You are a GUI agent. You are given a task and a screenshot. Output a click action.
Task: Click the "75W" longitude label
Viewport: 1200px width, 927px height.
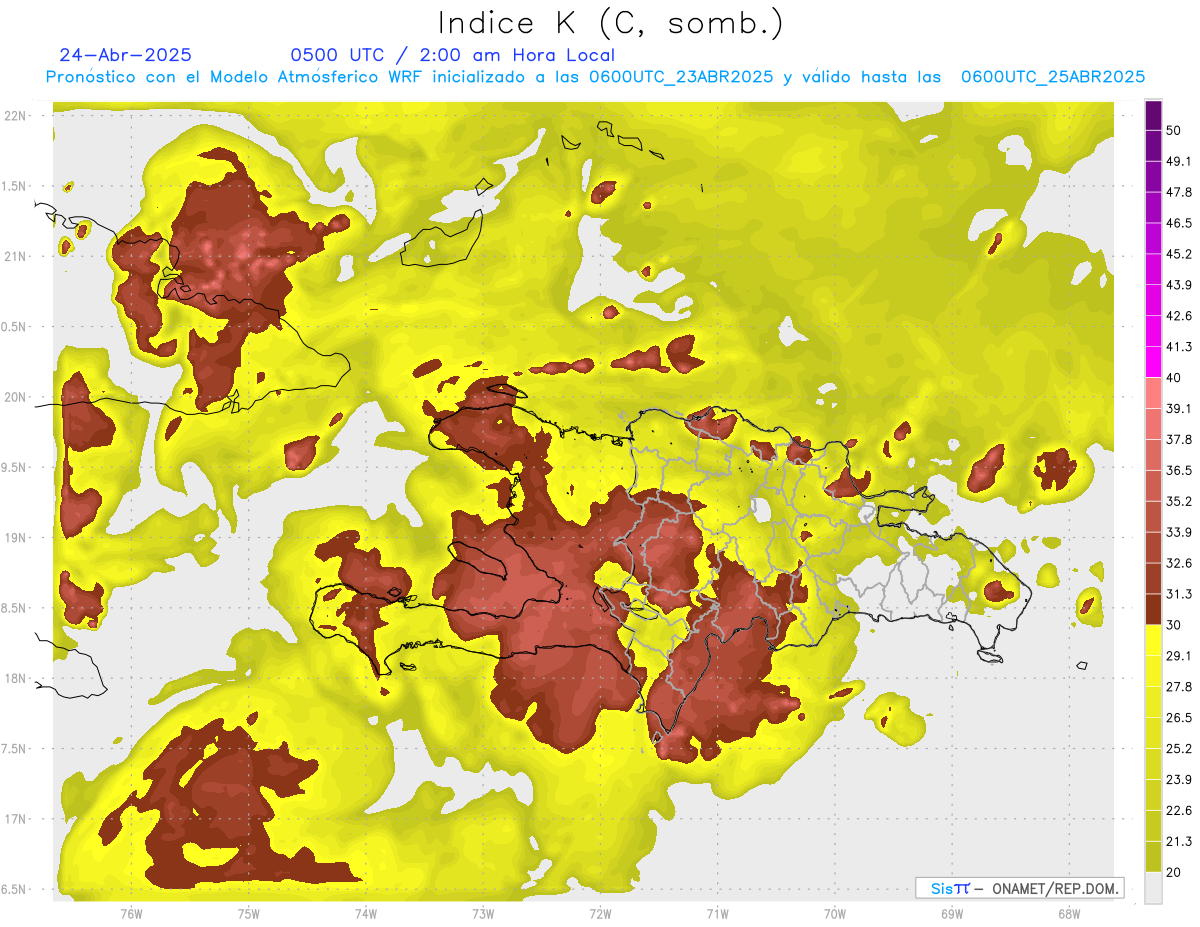tap(249, 913)
